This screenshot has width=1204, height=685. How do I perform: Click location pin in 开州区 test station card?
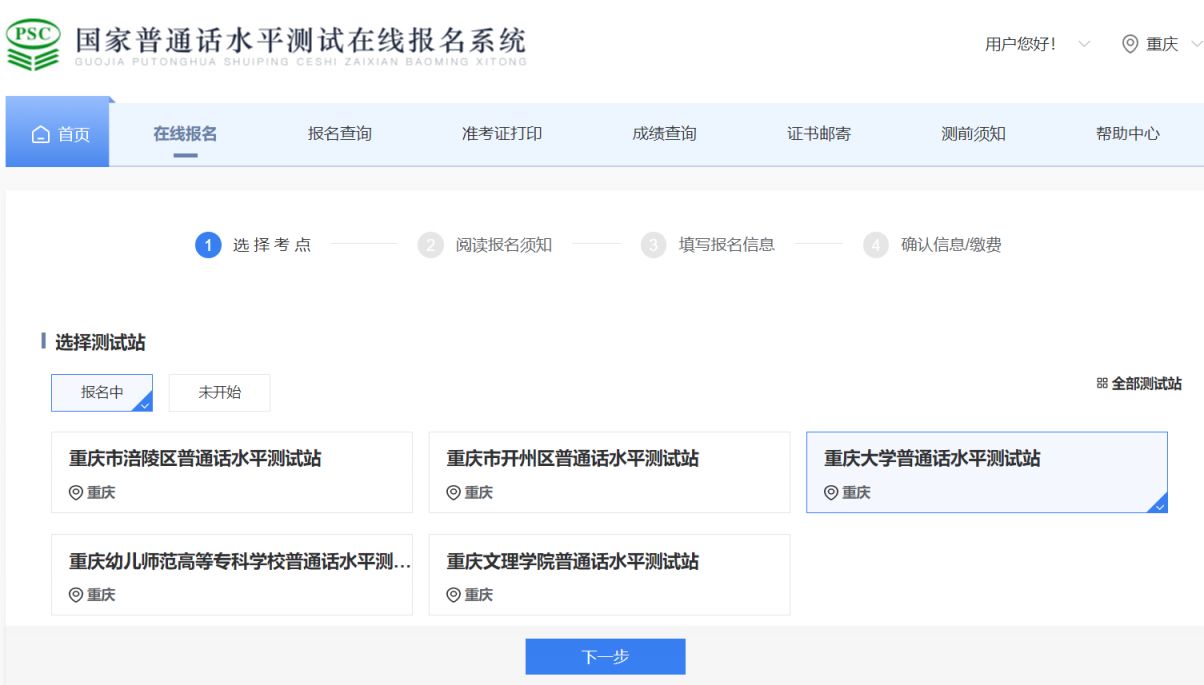[453, 492]
